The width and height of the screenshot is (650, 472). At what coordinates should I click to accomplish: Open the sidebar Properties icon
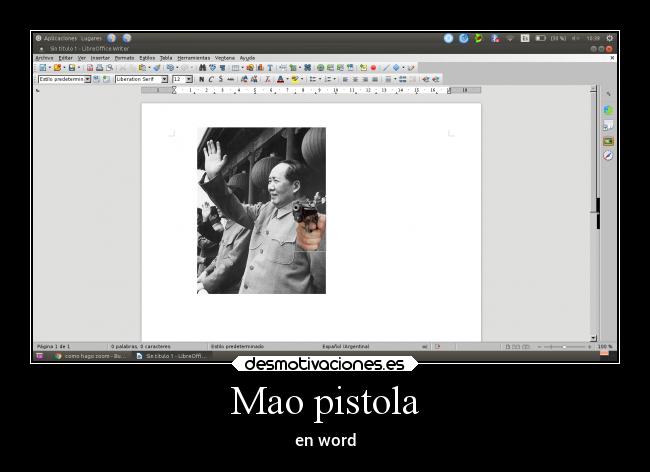tap(608, 110)
